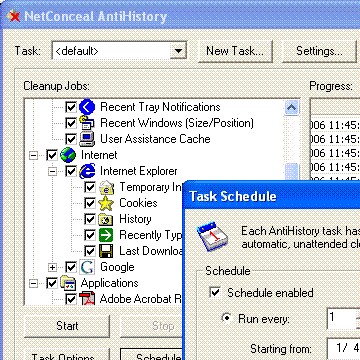Open Task Options button
This screenshot has height=360, width=360.
(x=67, y=354)
